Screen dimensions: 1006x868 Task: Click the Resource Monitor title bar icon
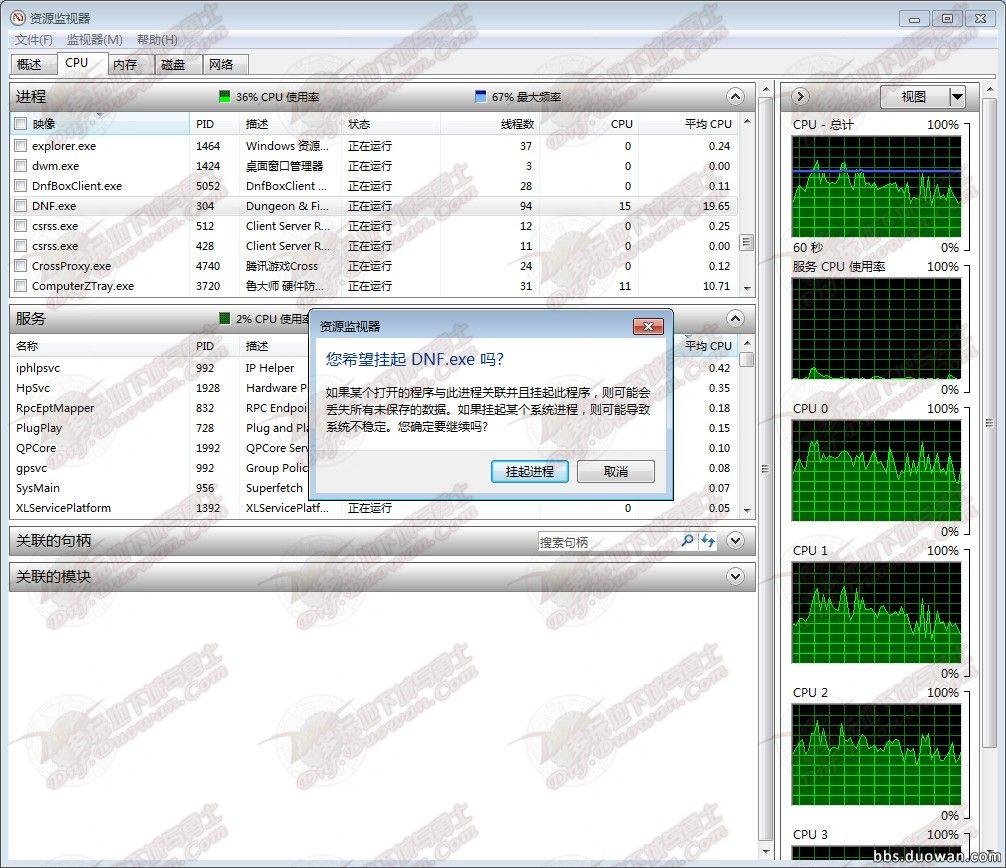(x=16, y=18)
